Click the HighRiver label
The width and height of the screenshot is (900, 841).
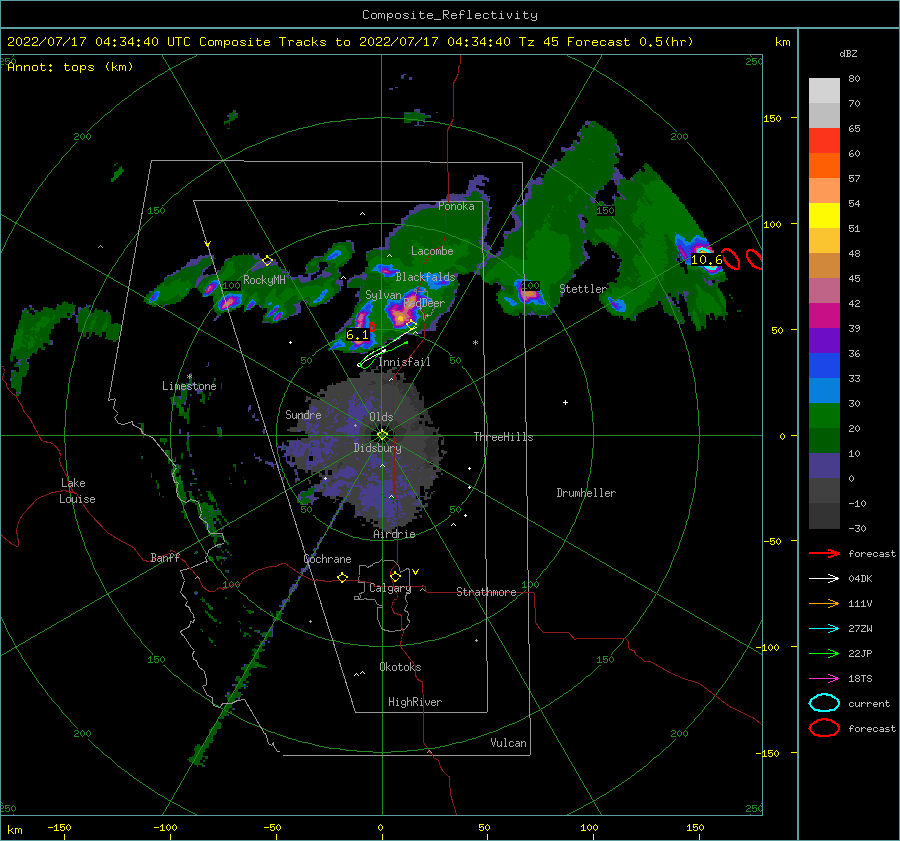coord(415,702)
